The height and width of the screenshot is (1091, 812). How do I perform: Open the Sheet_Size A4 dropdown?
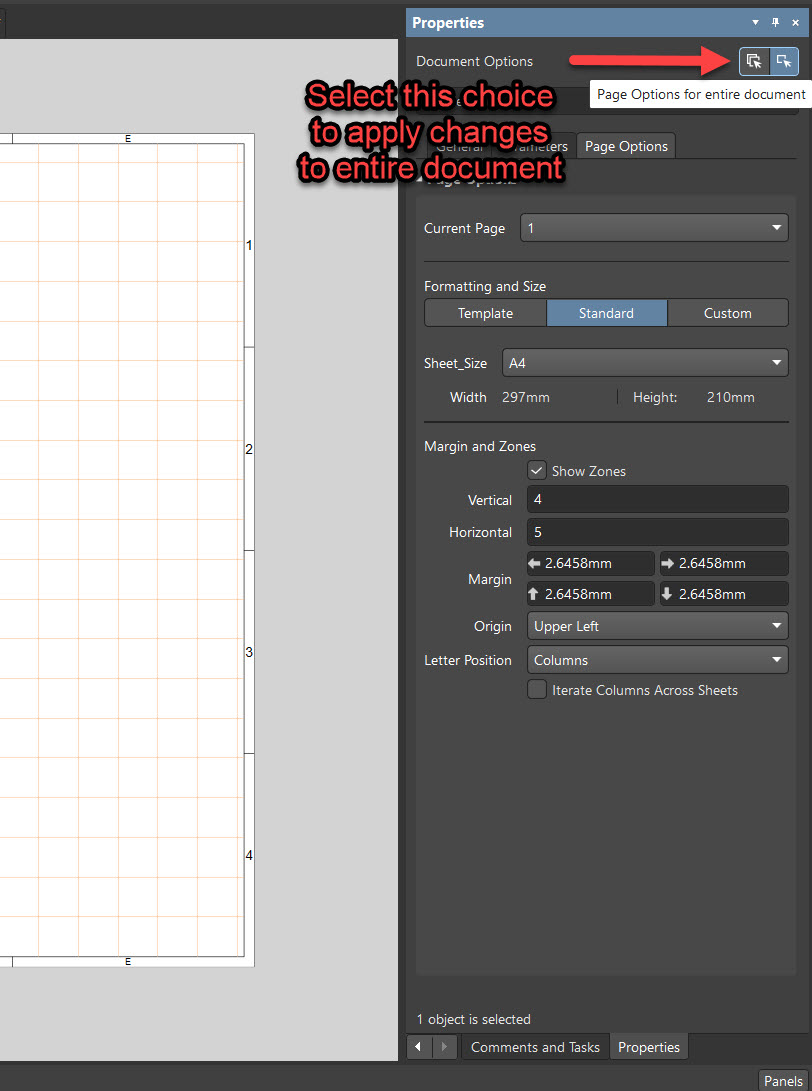pos(645,363)
